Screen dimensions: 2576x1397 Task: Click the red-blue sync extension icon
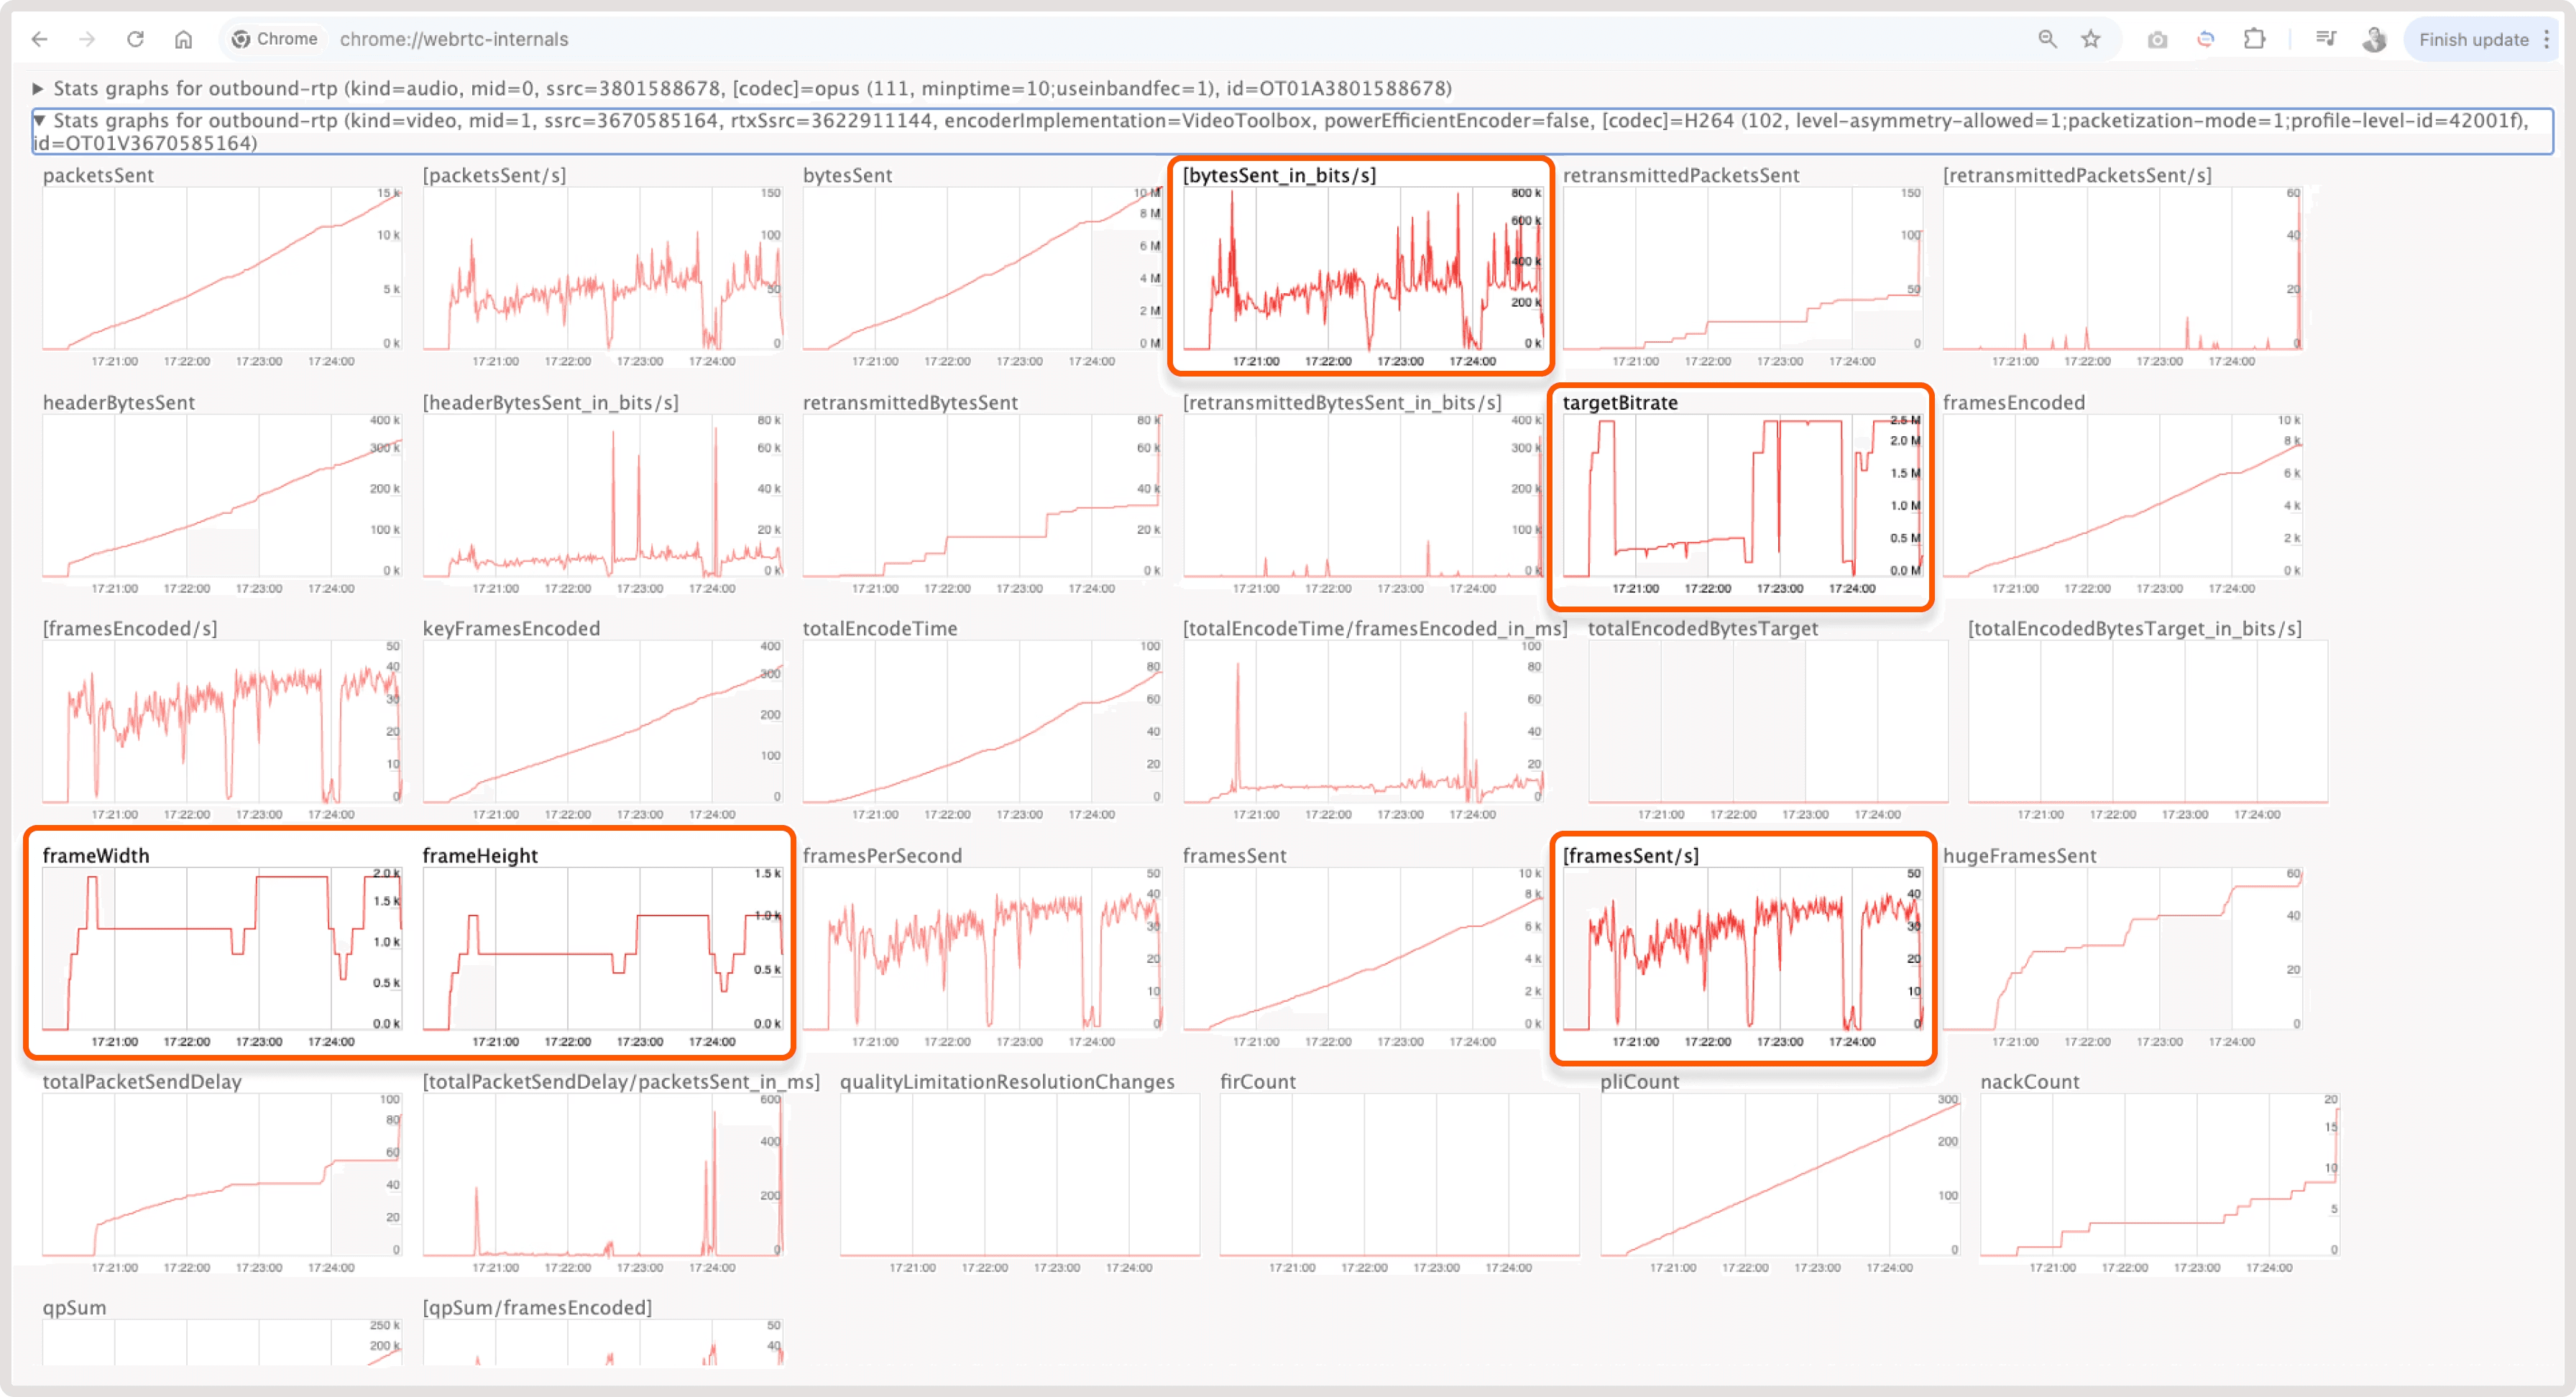pos(2205,39)
